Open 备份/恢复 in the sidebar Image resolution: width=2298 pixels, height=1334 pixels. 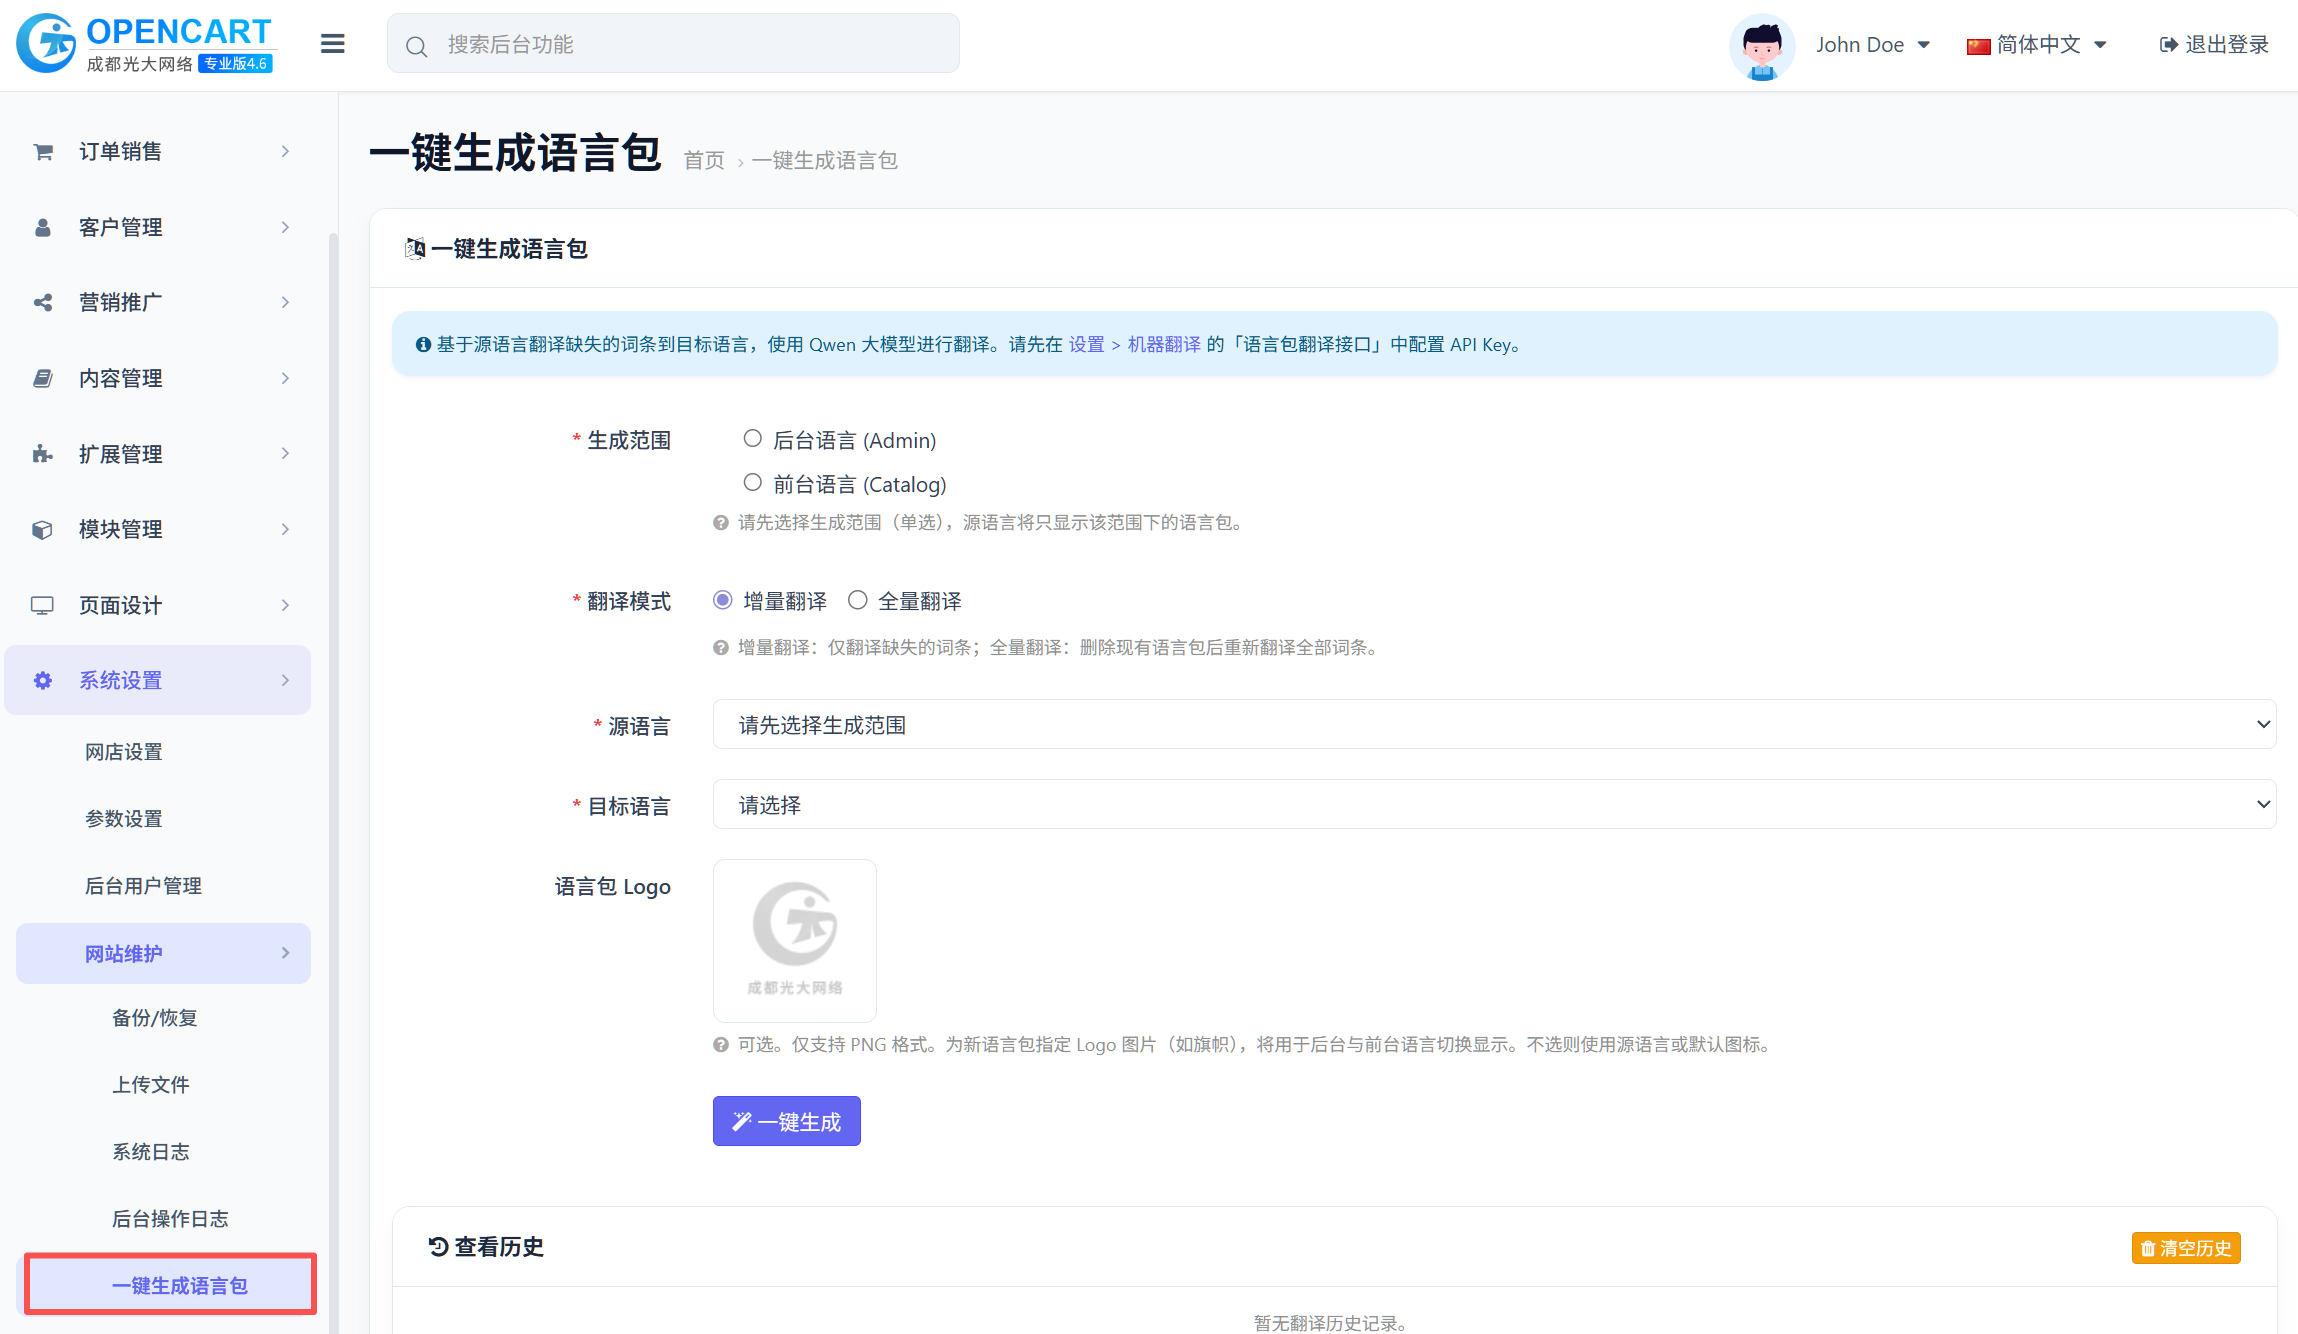click(154, 1018)
